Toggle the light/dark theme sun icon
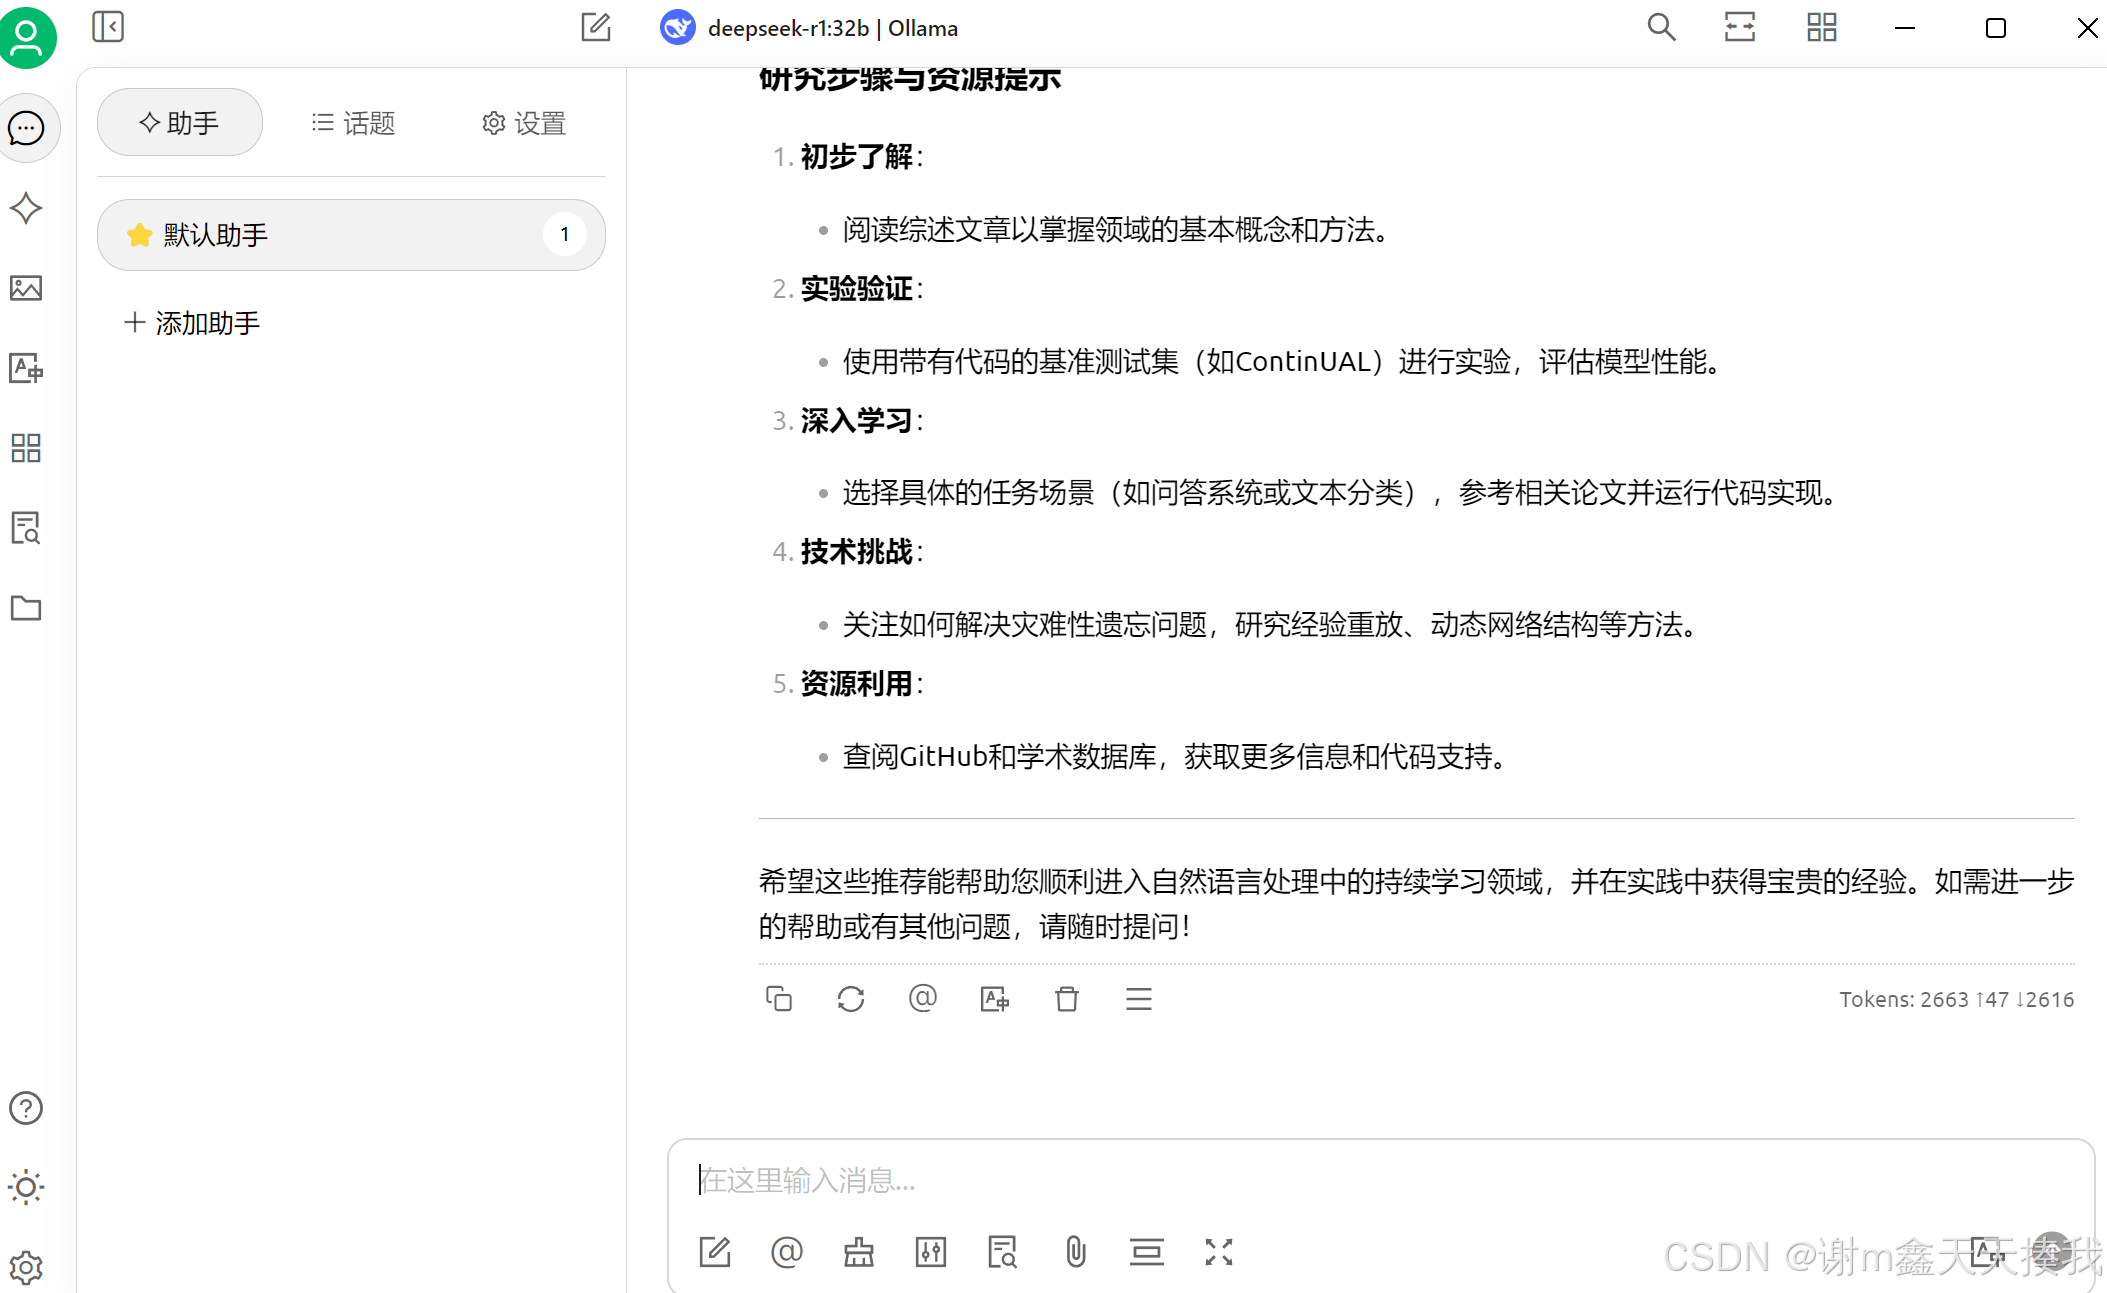Screen dimensions: 2107x1293 coord(26,1188)
